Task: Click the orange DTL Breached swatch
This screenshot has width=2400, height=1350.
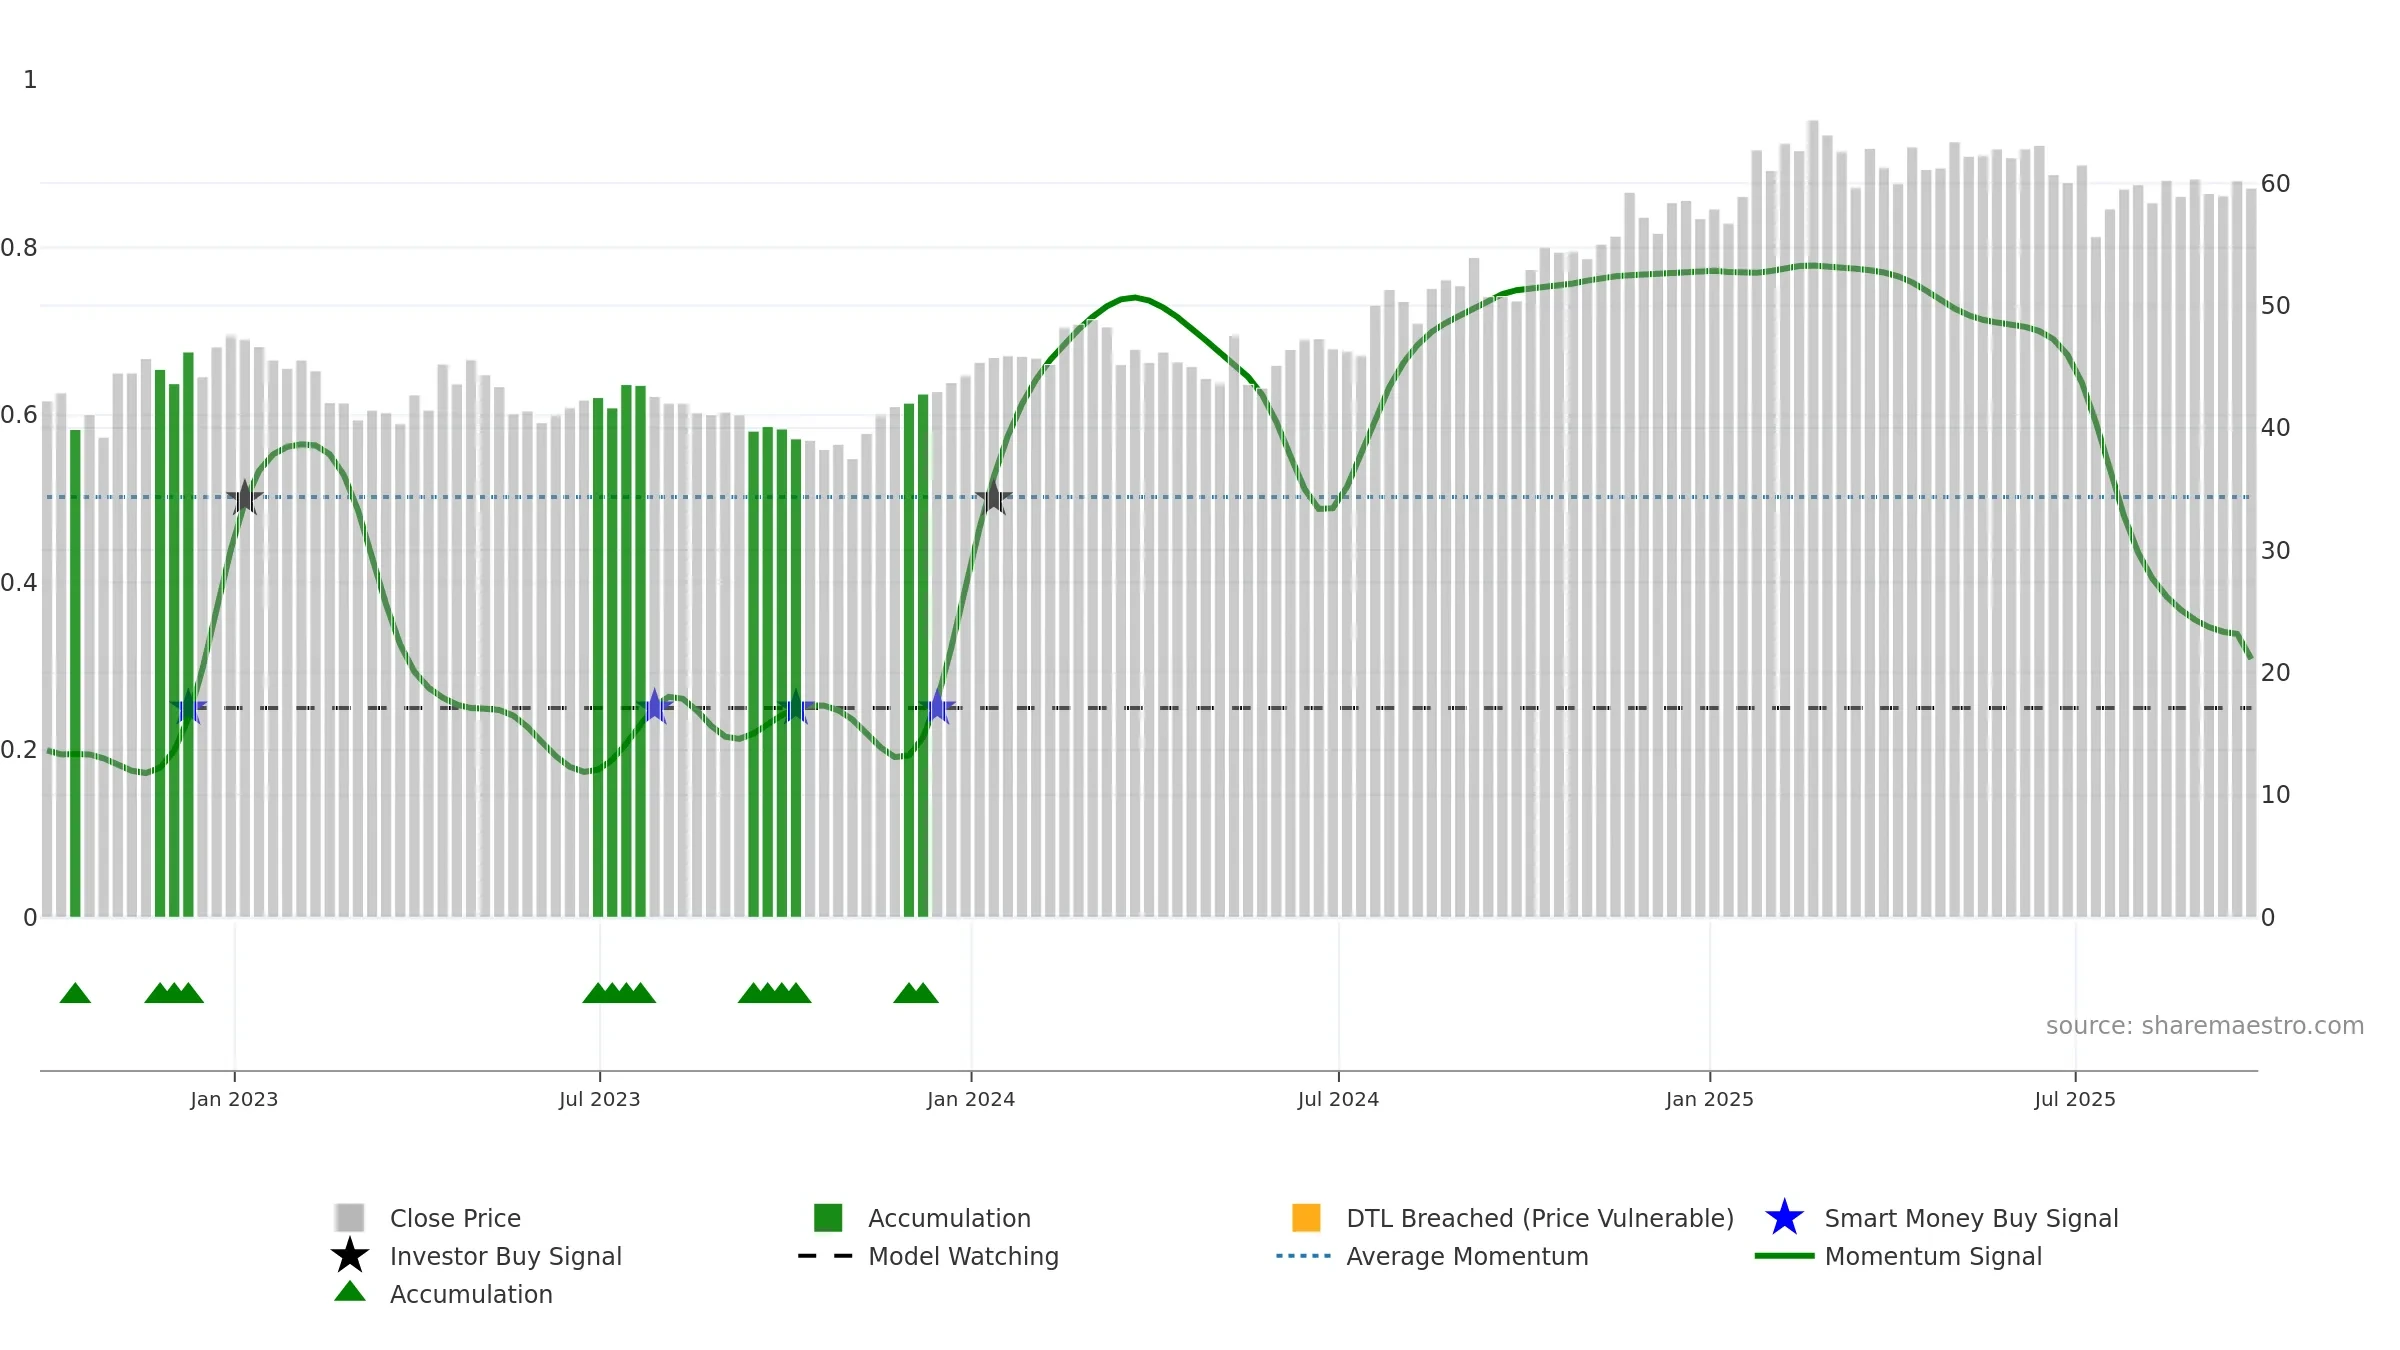Action: pos(1306,1218)
